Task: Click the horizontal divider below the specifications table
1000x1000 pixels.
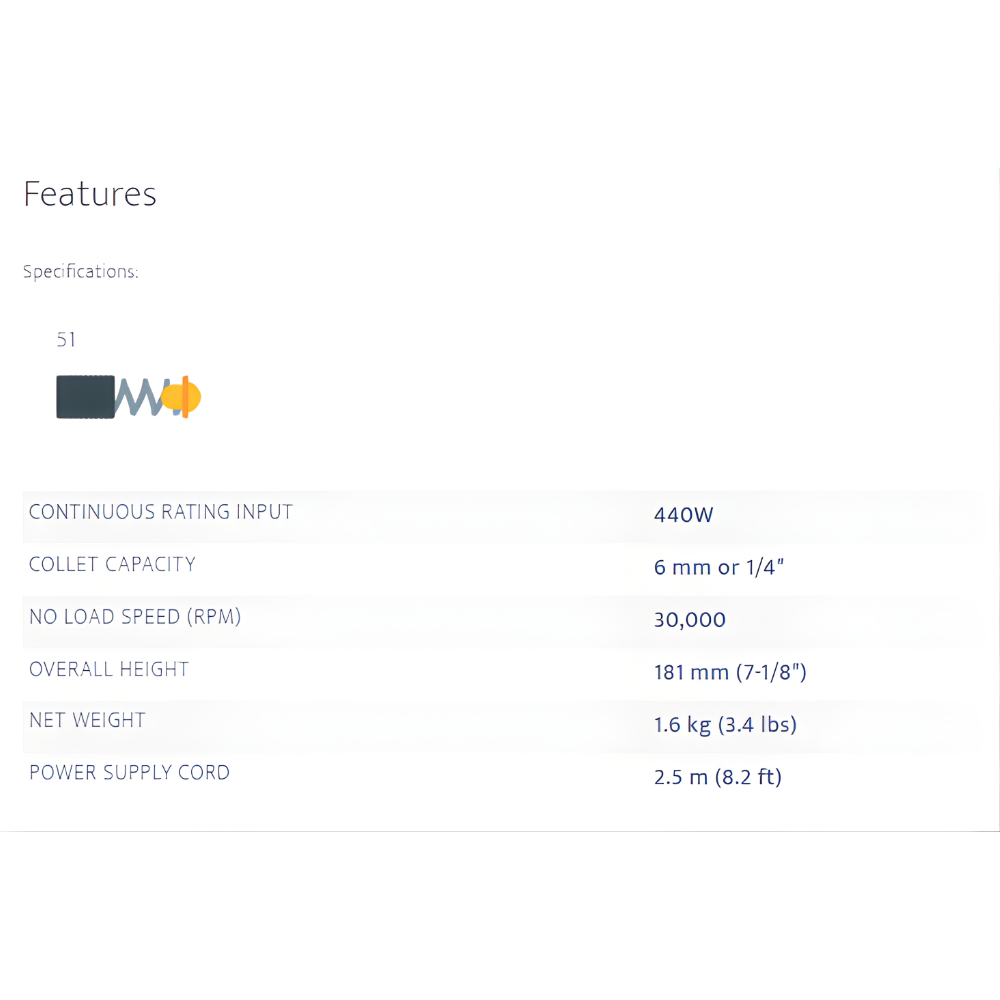Action: (x=500, y=831)
